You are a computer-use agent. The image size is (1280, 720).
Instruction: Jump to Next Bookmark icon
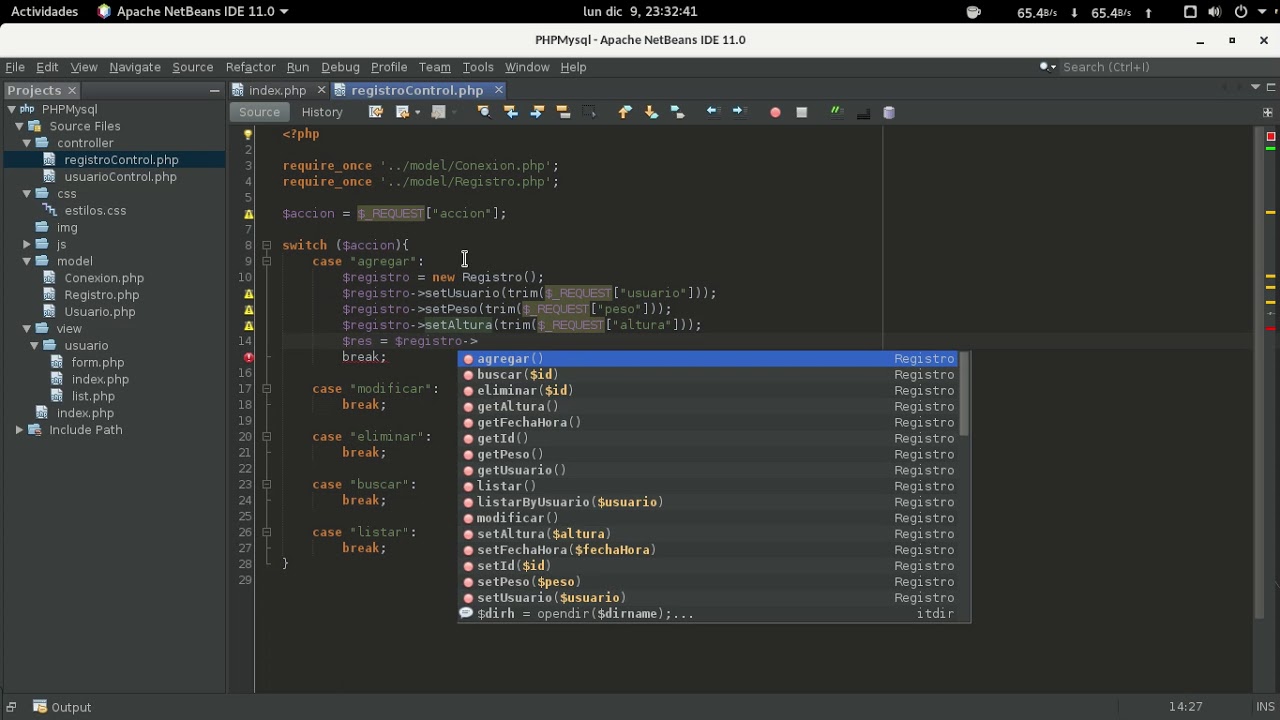(651, 112)
